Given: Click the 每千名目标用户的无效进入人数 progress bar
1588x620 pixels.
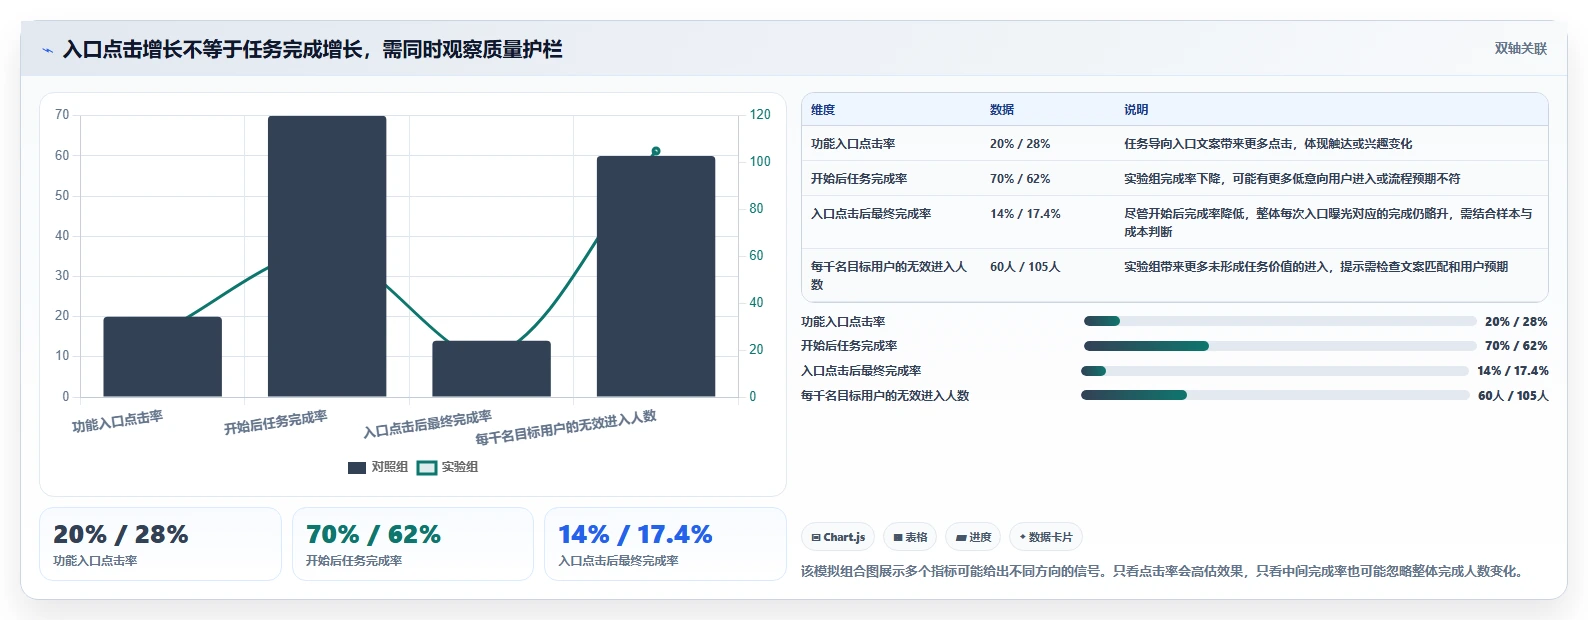Looking at the screenshot, I should (x=1275, y=395).
